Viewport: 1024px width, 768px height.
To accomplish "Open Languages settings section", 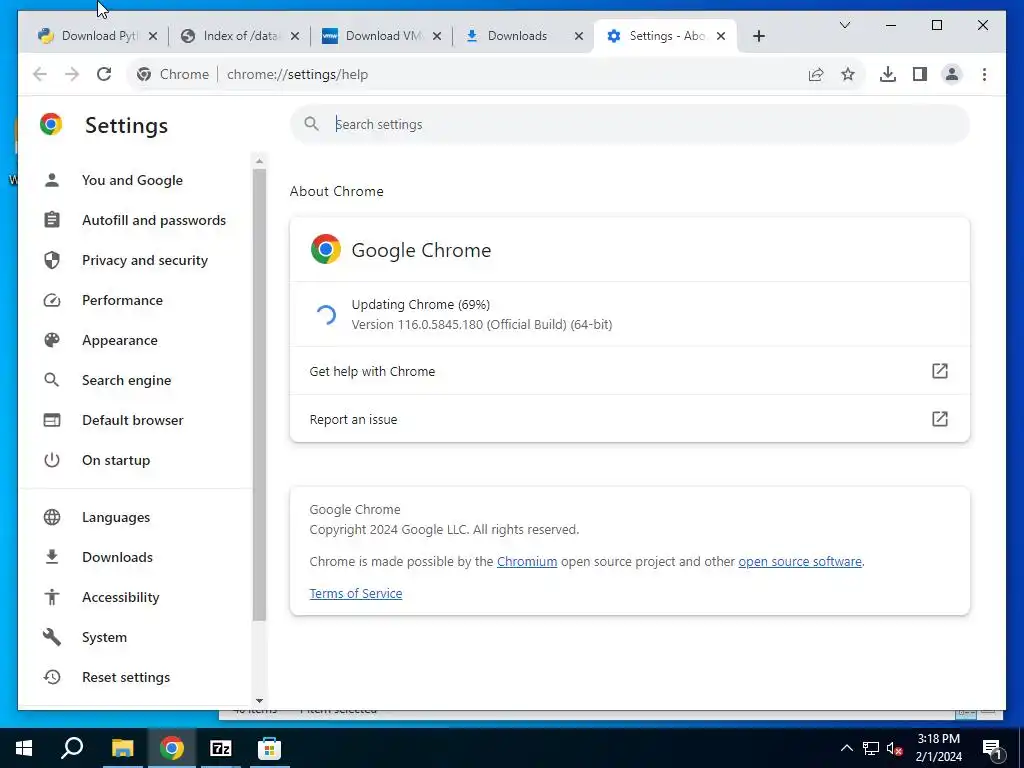I will pos(116,517).
